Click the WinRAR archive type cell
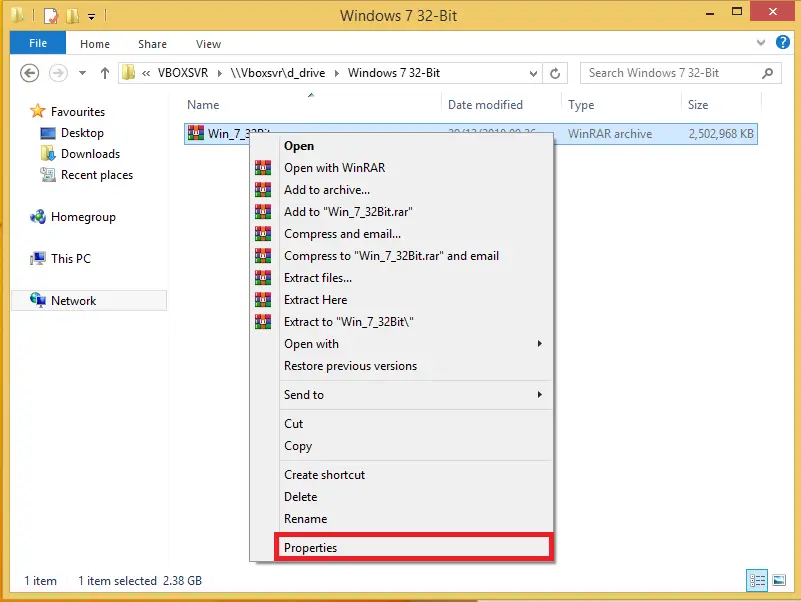 point(609,133)
